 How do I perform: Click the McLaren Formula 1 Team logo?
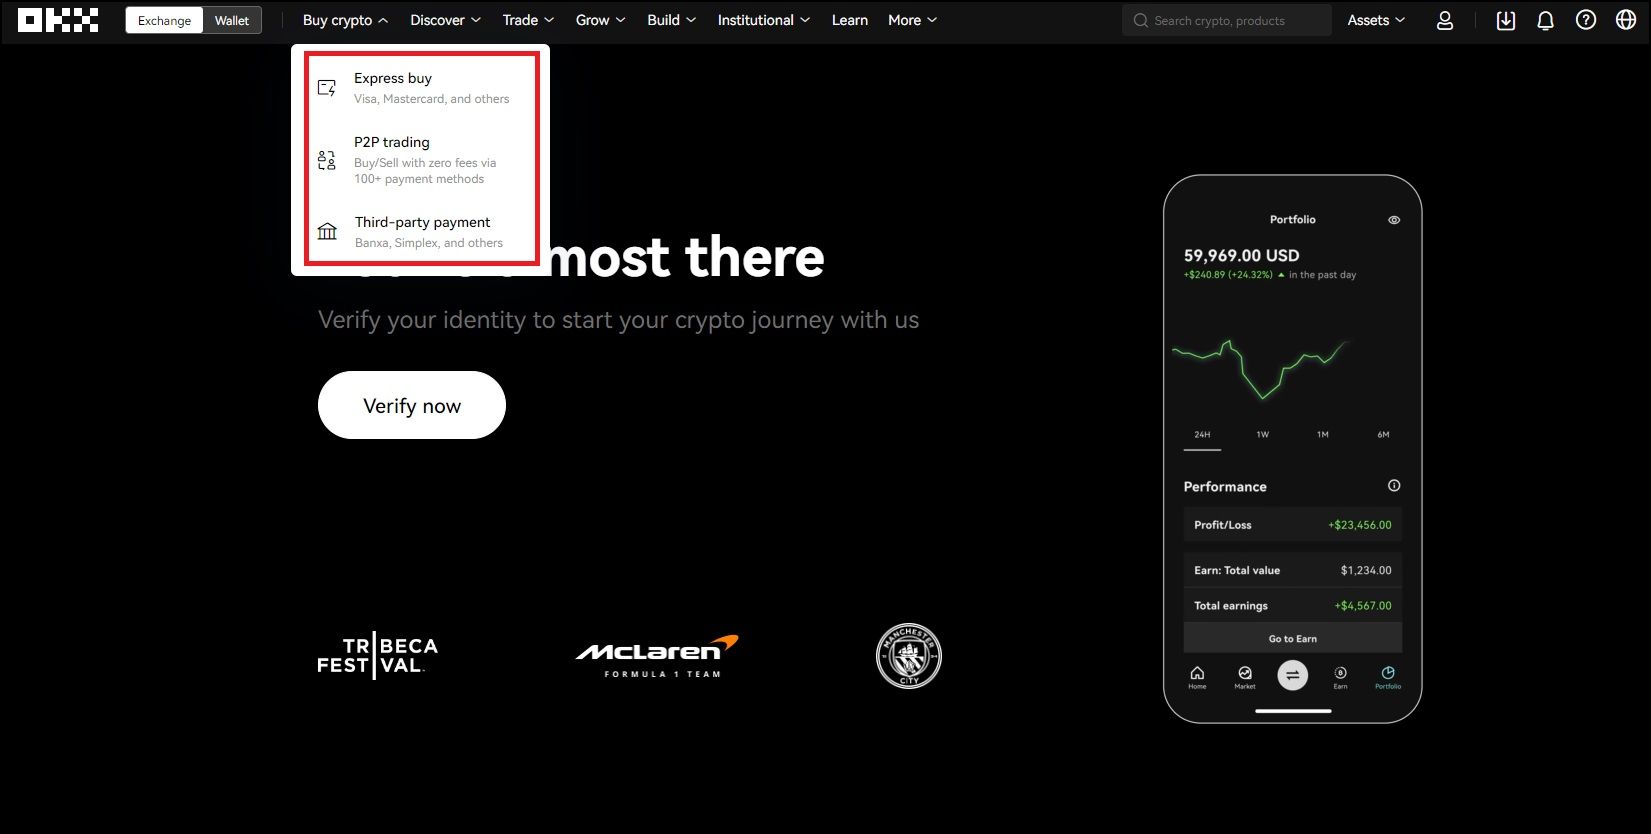click(x=656, y=656)
